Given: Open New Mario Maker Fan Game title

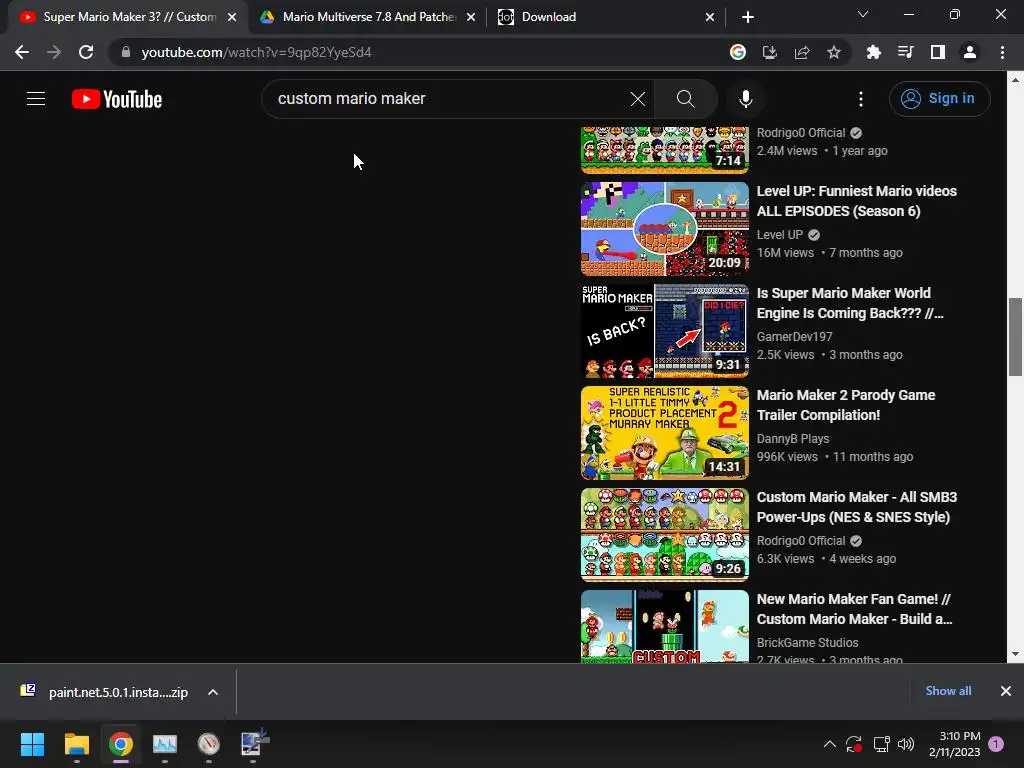Looking at the screenshot, I should click(854, 609).
